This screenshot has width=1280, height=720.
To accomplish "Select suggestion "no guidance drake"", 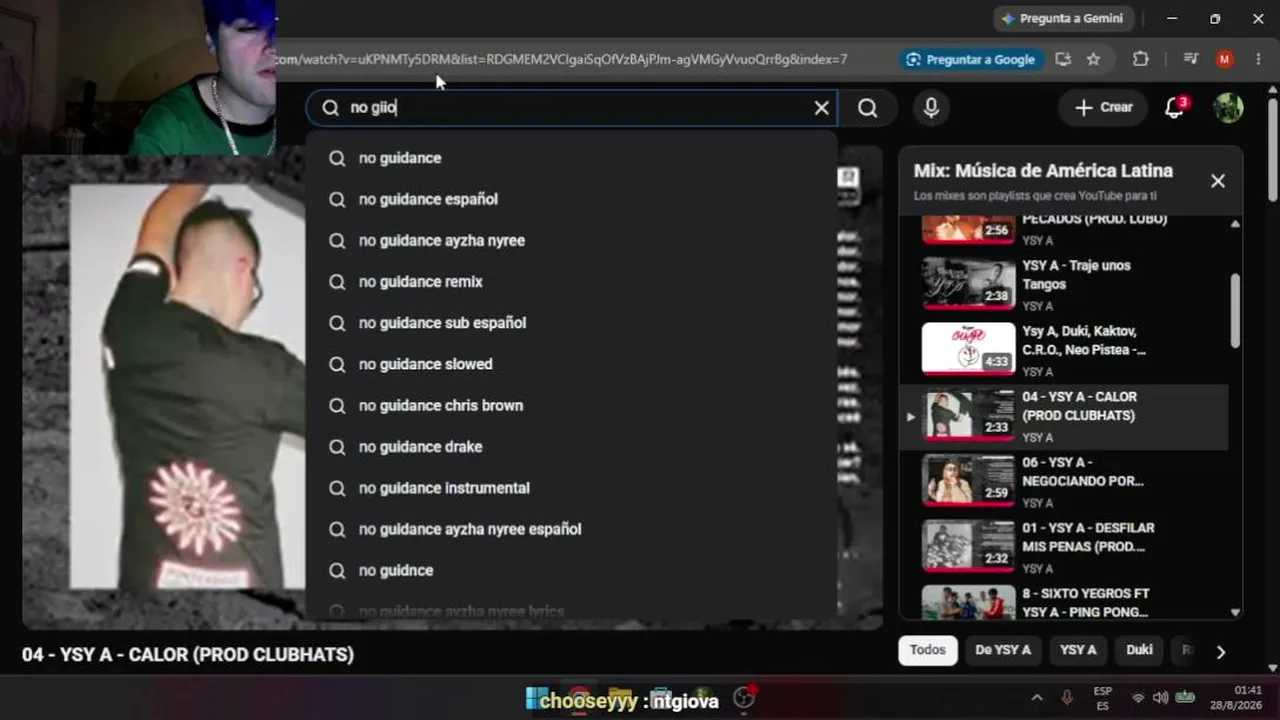I will [572, 447].
